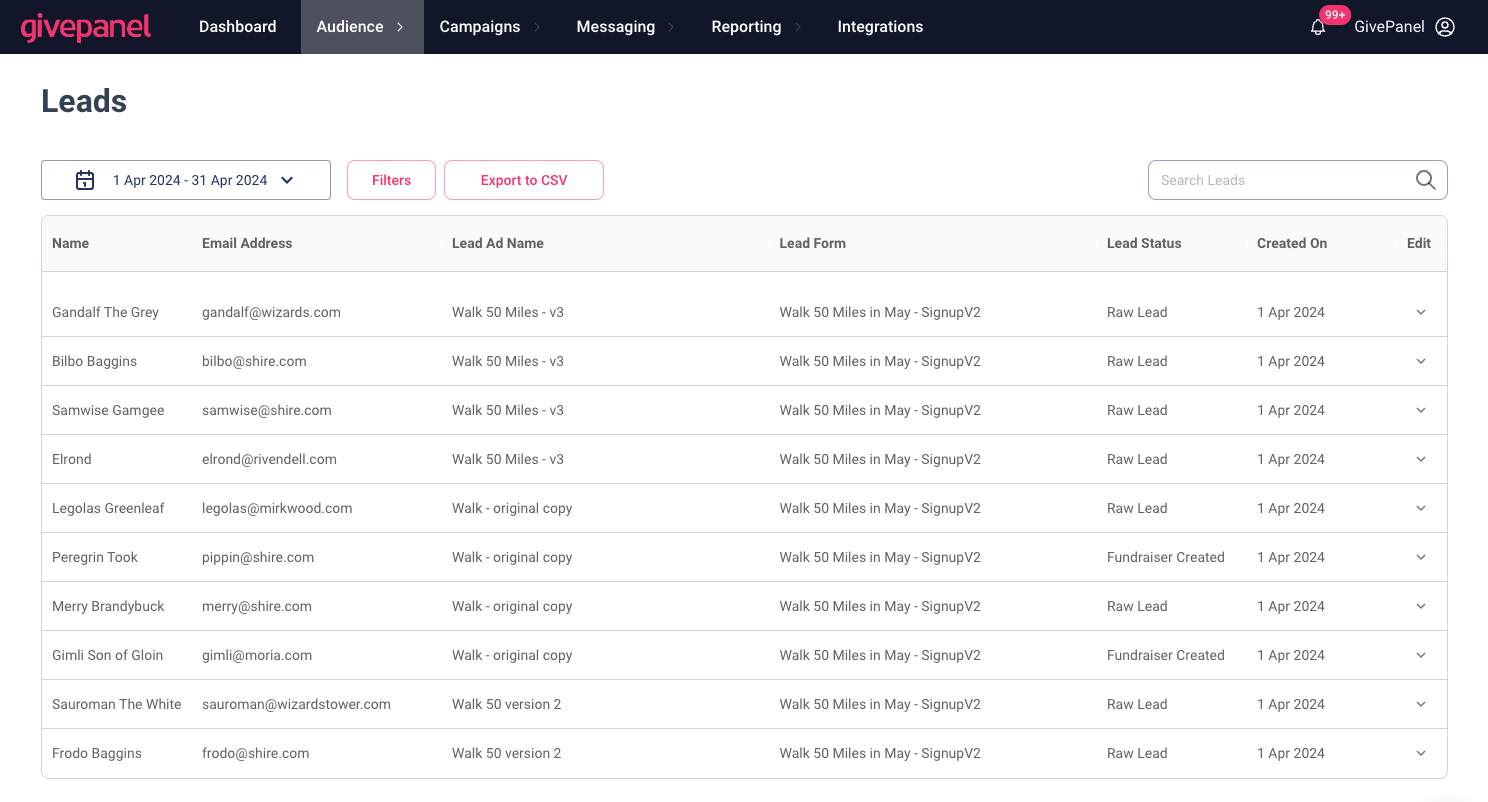Expand Peregrin Took's edit chevron
Screen dimensions: 1488x802
pos(1421,557)
